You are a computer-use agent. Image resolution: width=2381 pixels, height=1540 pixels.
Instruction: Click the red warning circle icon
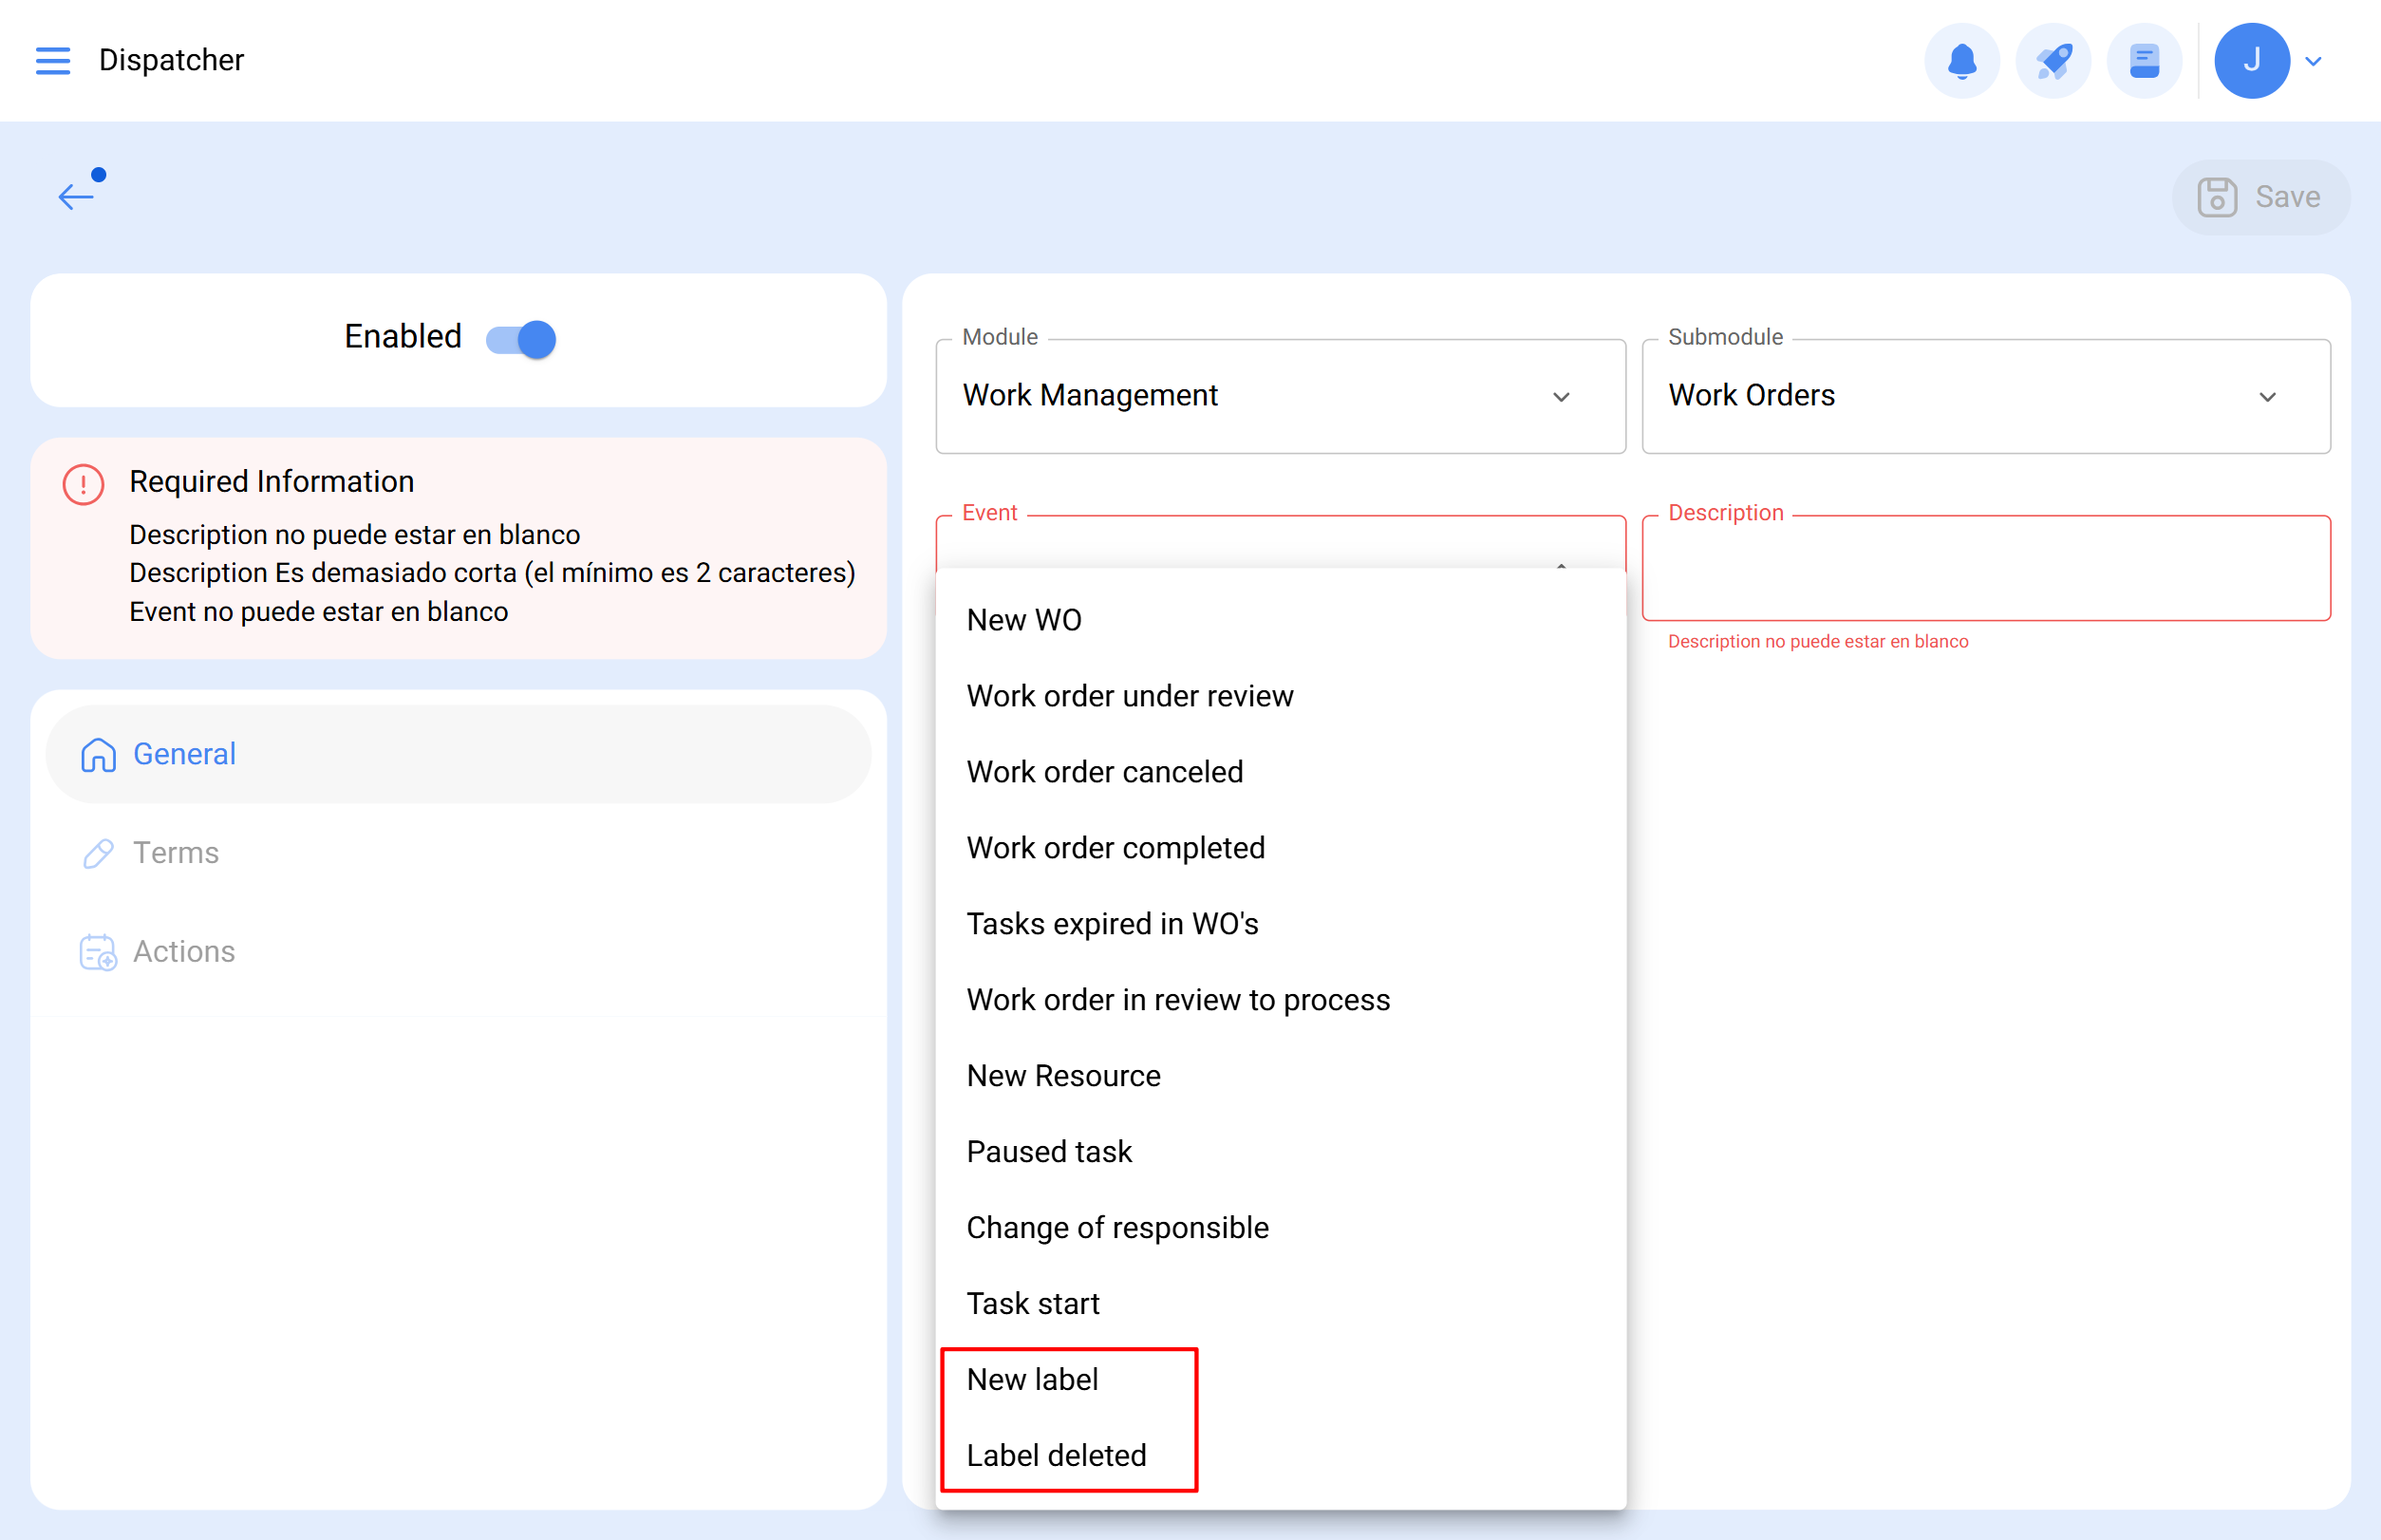coord(83,484)
